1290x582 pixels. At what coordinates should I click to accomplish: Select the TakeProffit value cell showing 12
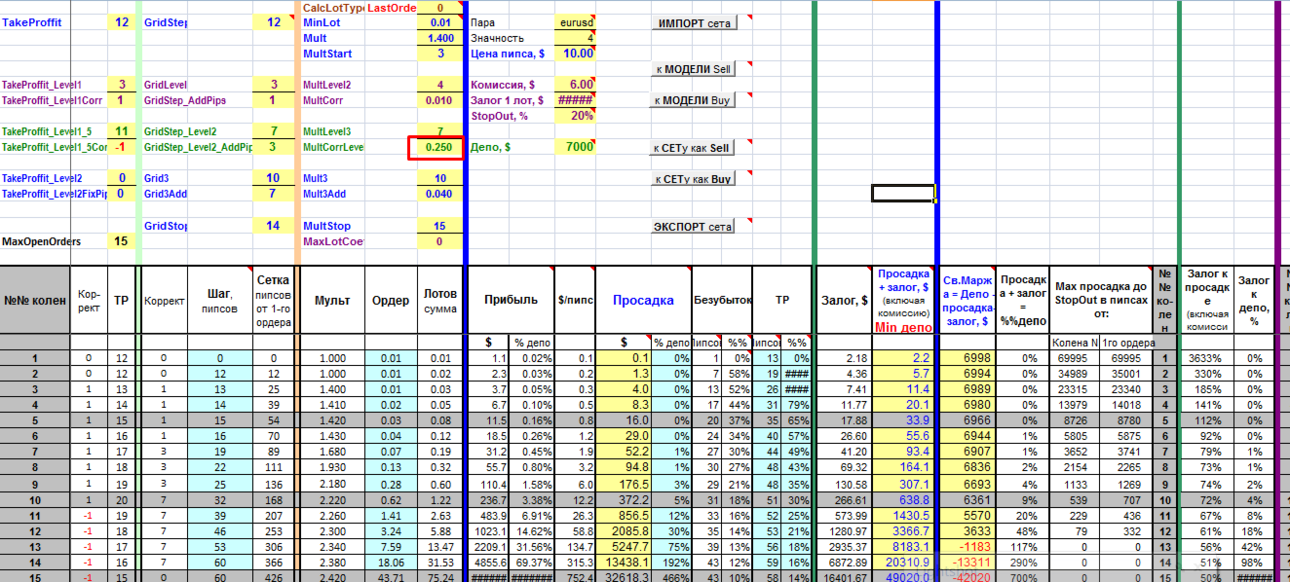click(x=120, y=22)
